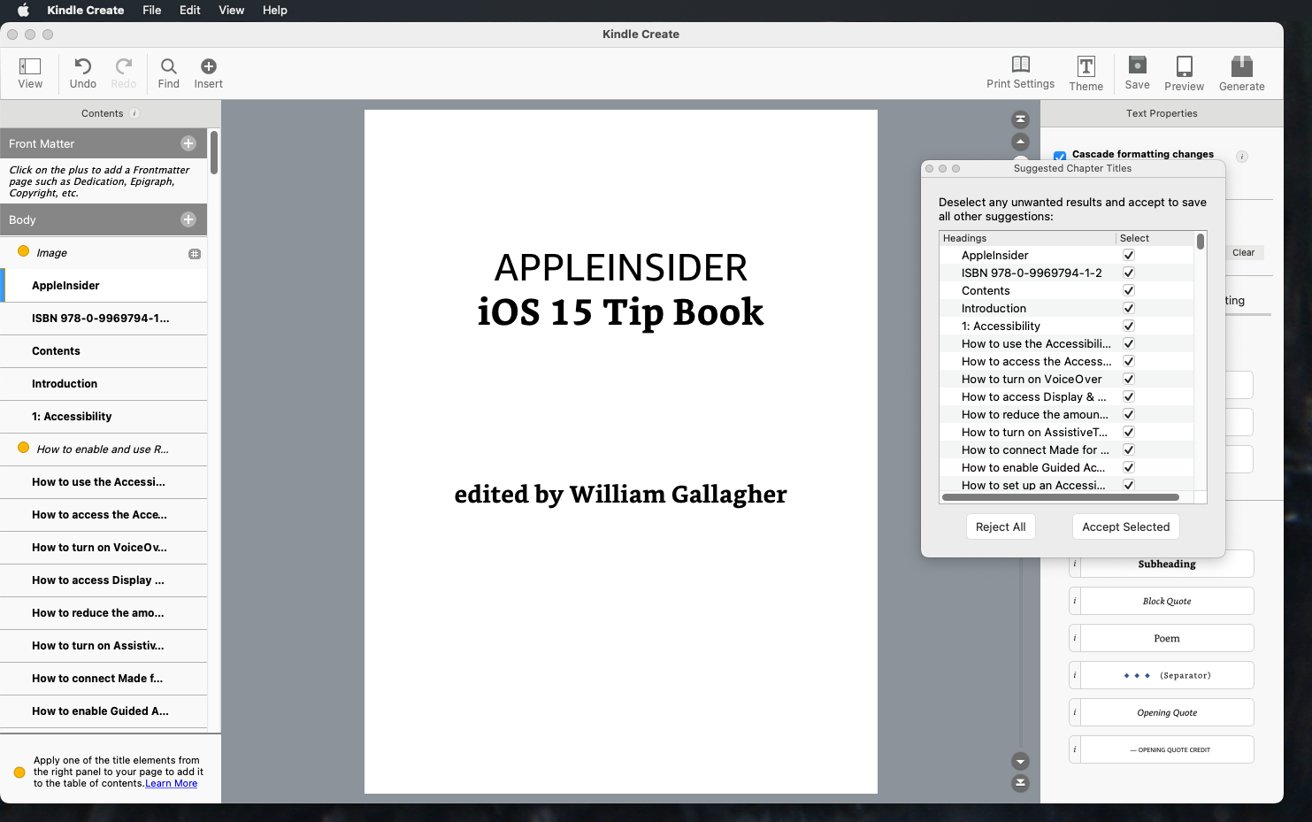Apply the Block Quote style
This screenshot has width=1312, height=822.
pos(1166,601)
